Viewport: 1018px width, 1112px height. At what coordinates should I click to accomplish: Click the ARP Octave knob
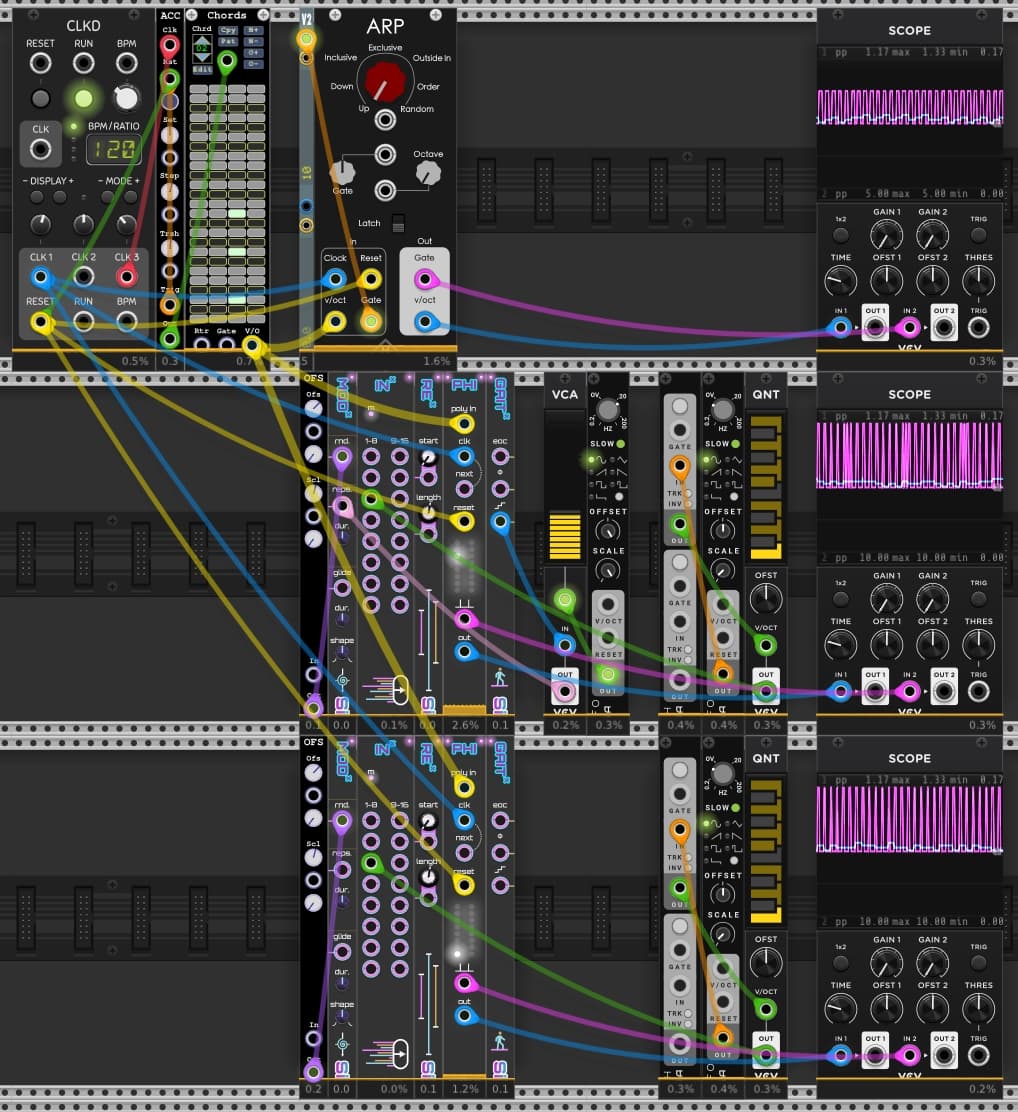tap(428, 173)
